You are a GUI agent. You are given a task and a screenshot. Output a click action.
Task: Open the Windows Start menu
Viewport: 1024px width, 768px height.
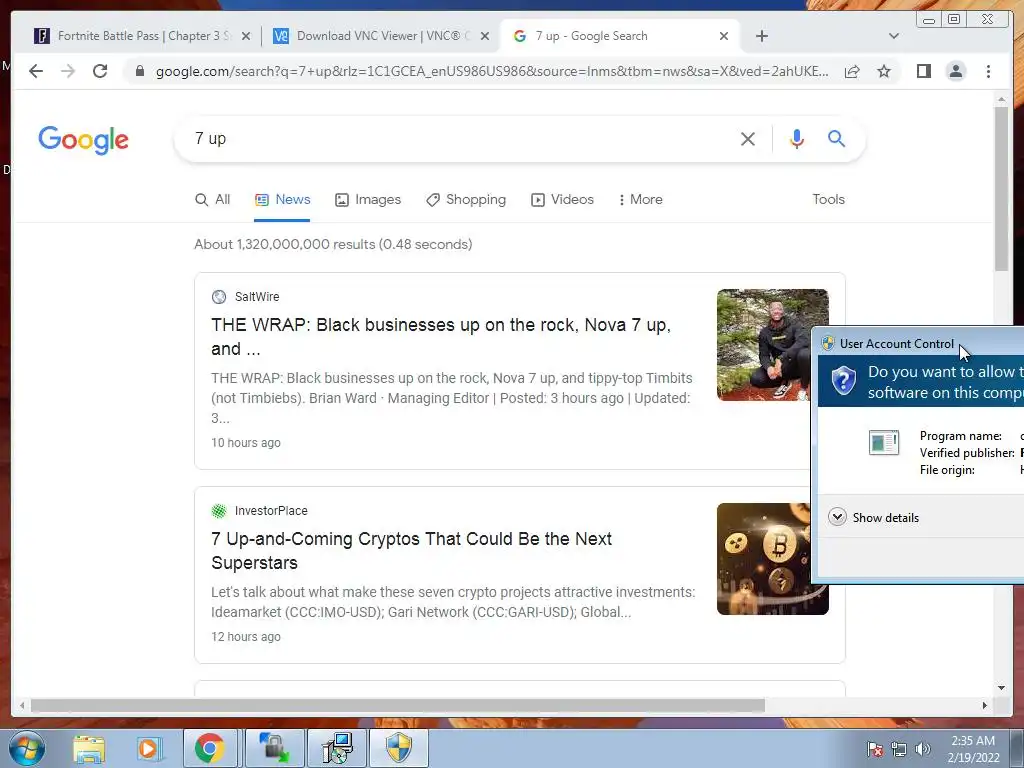pyautogui.click(x=27, y=748)
